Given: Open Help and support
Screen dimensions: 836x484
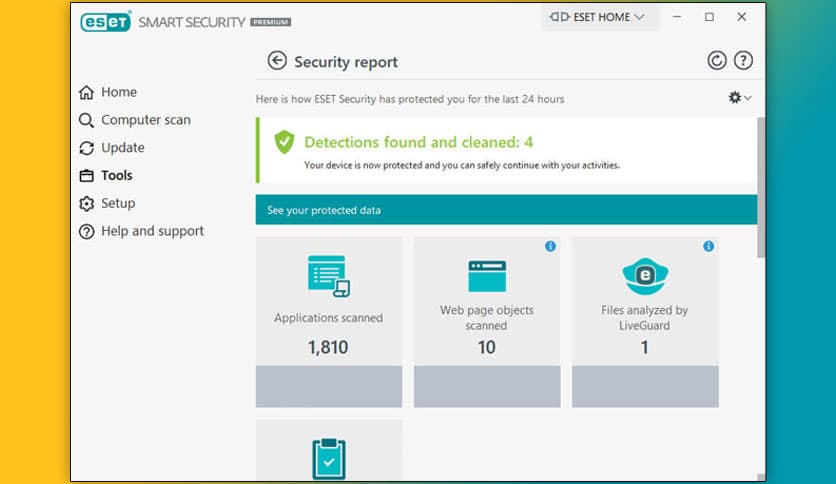Looking at the screenshot, I should (x=152, y=231).
